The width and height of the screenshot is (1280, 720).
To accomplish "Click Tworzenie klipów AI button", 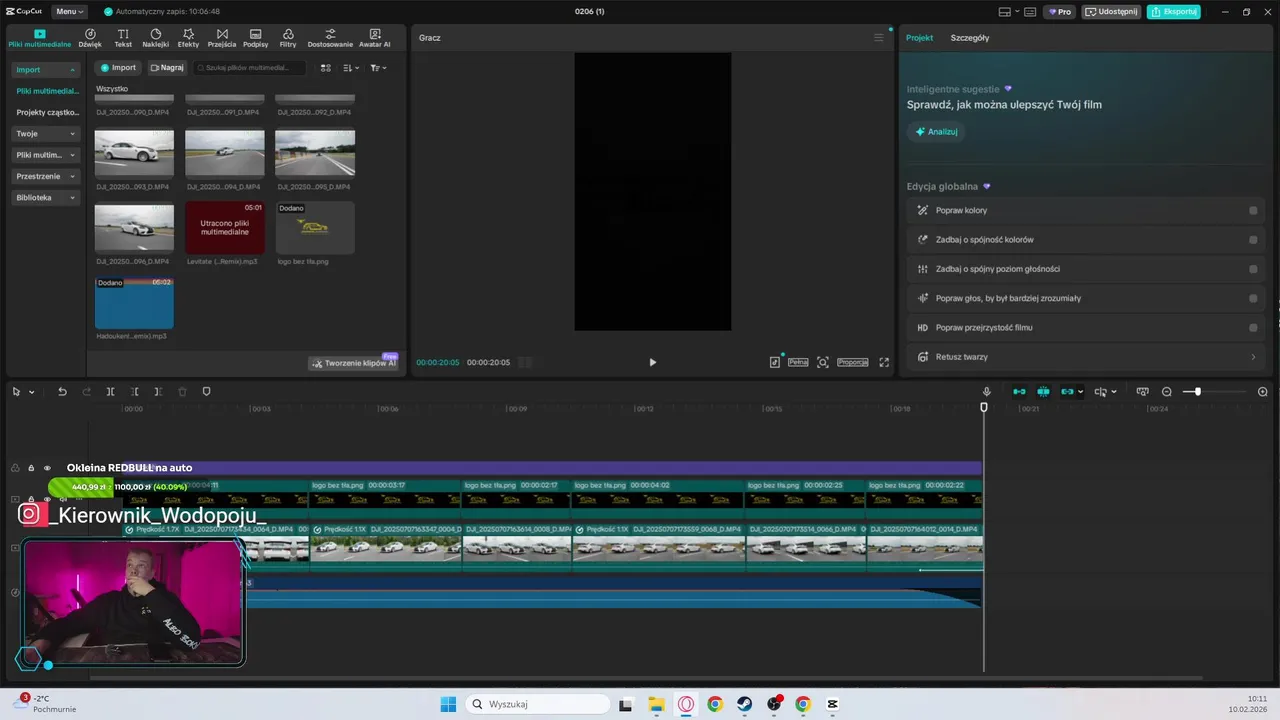I will pos(354,363).
